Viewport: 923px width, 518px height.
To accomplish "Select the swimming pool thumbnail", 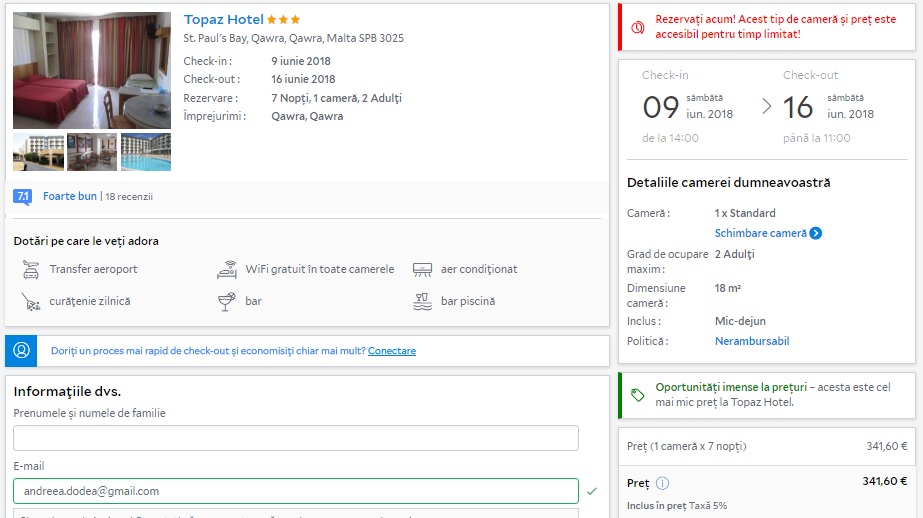I will point(146,152).
